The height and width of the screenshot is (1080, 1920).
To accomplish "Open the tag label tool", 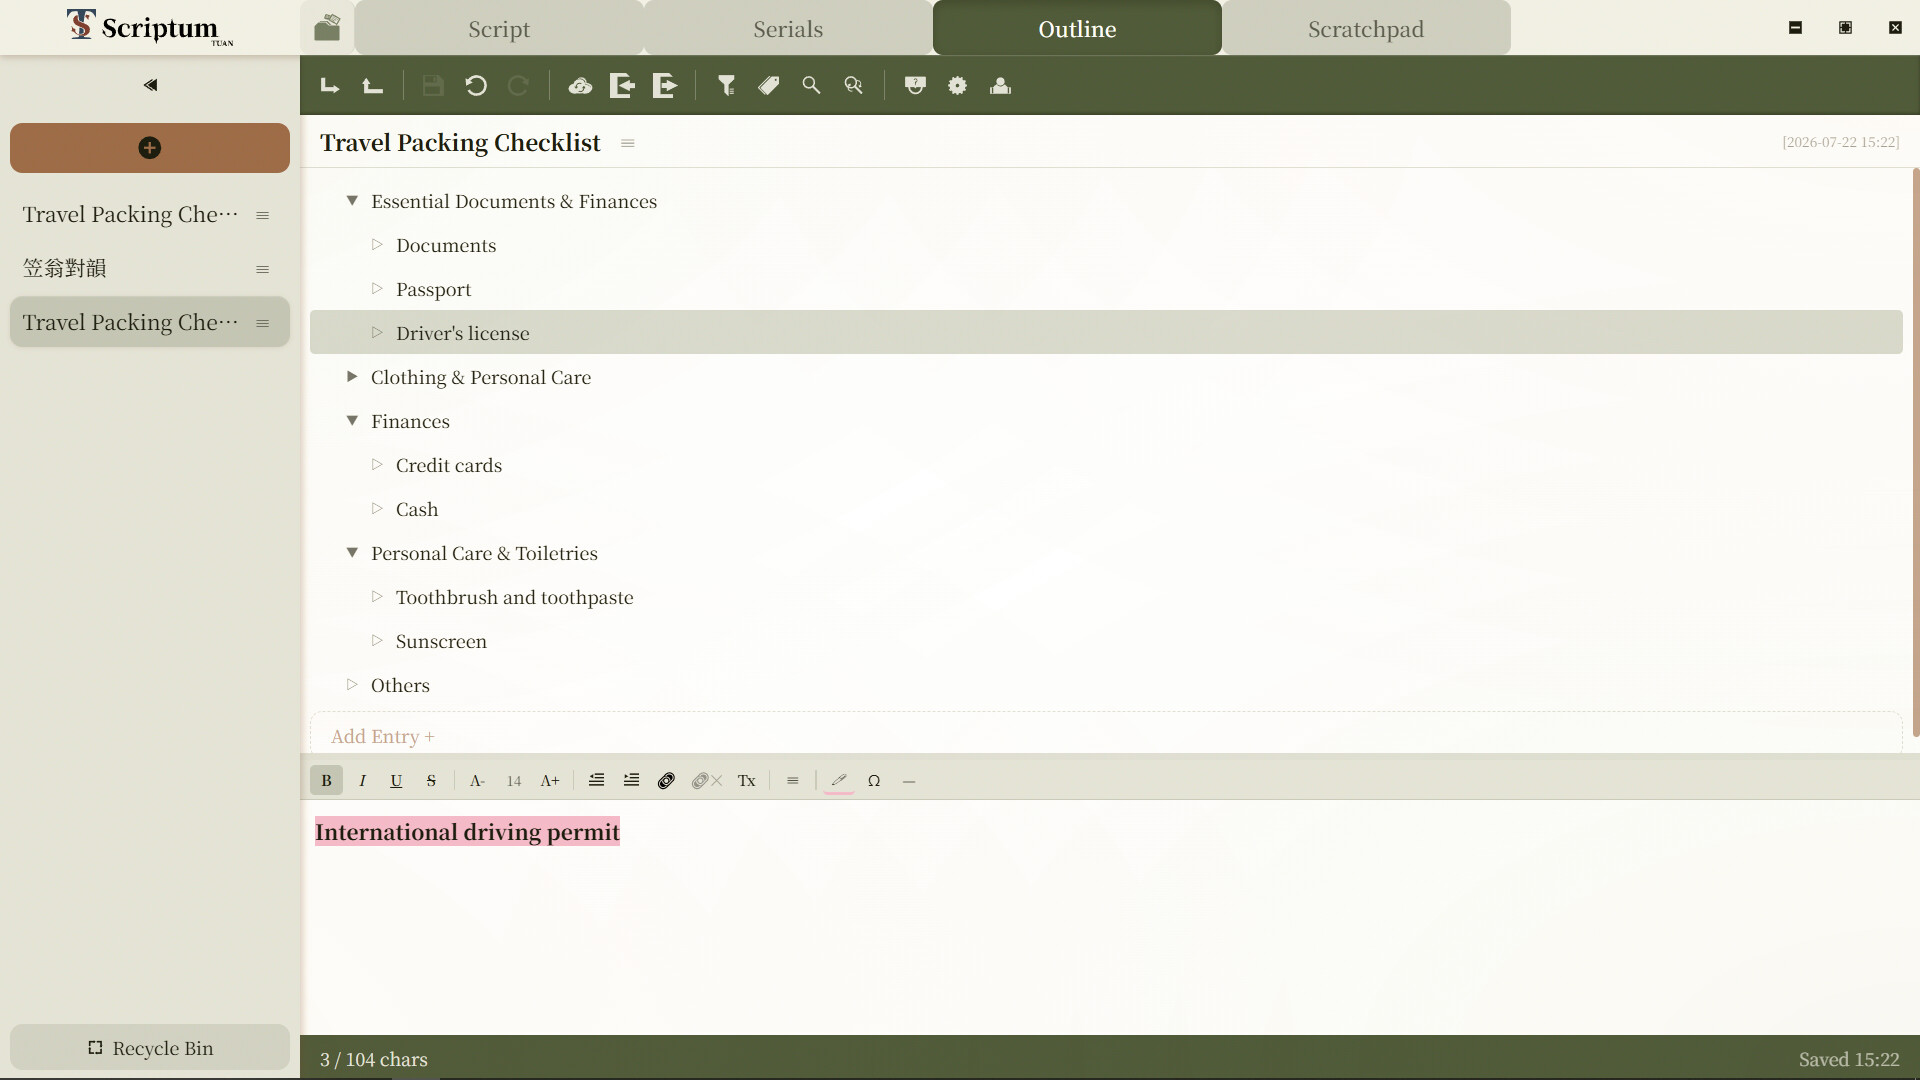I will pyautogui.click(x=769, y=86).
